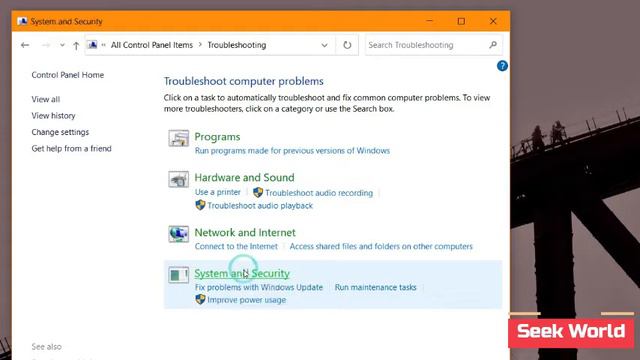Run Connect to the Internet troubleshooter
The image size is (640, 360).
[x=236, y=247]
